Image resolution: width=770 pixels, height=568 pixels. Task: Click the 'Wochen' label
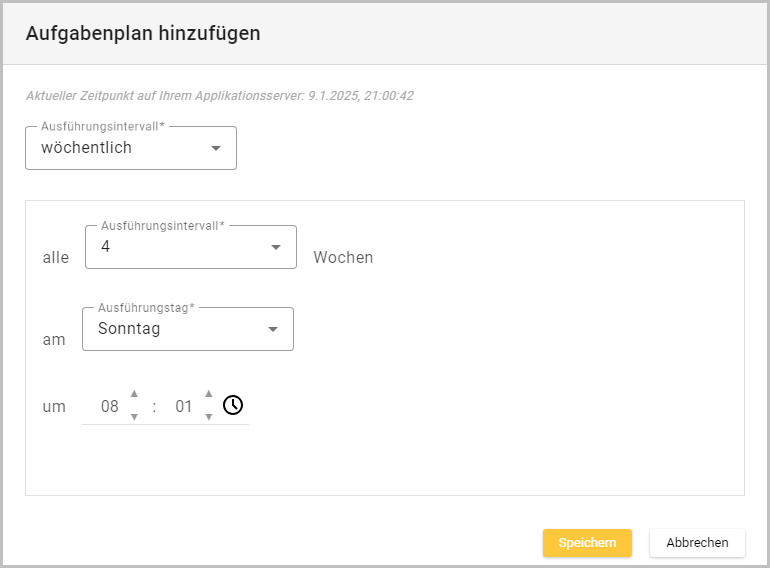pyautogui.click(x=343, y=258)
